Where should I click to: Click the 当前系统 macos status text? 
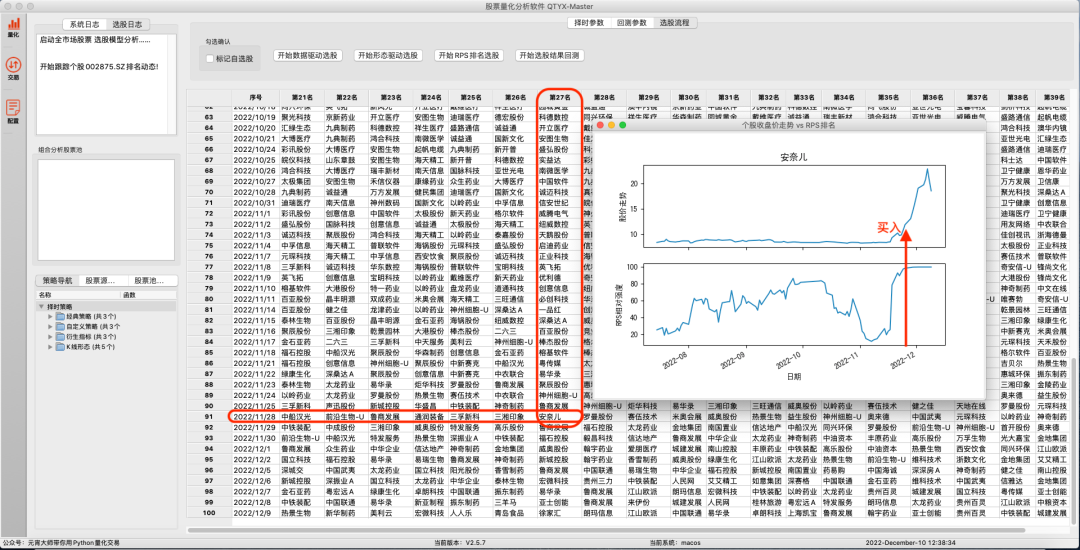pos(676,542)
